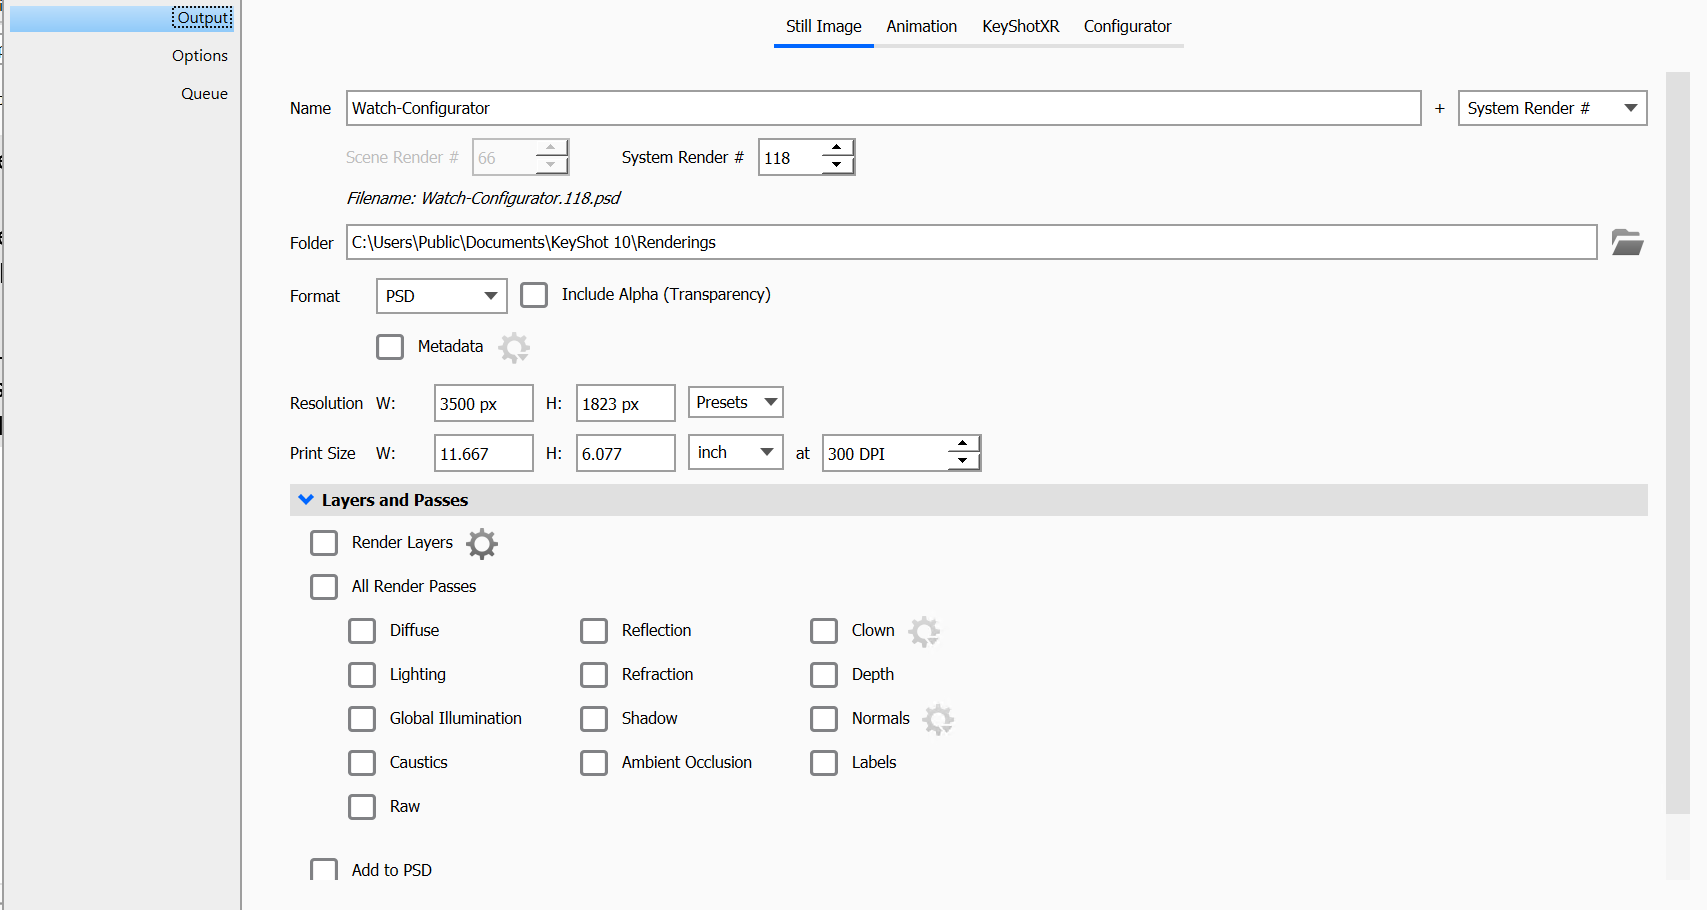1707x910 pixels.
Task: Enable Include Alpha (Transparency) checkbox
Action: pos(534,295)
